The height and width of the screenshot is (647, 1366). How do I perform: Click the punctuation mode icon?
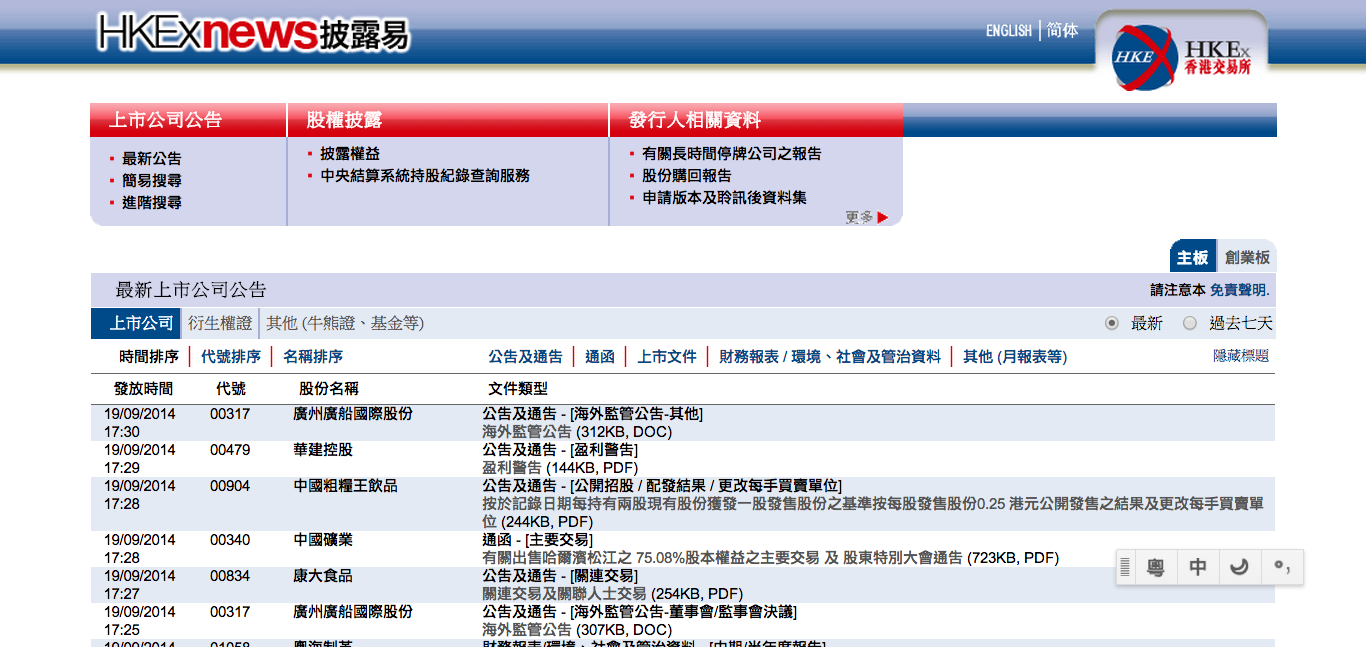tap(1282, 568)
